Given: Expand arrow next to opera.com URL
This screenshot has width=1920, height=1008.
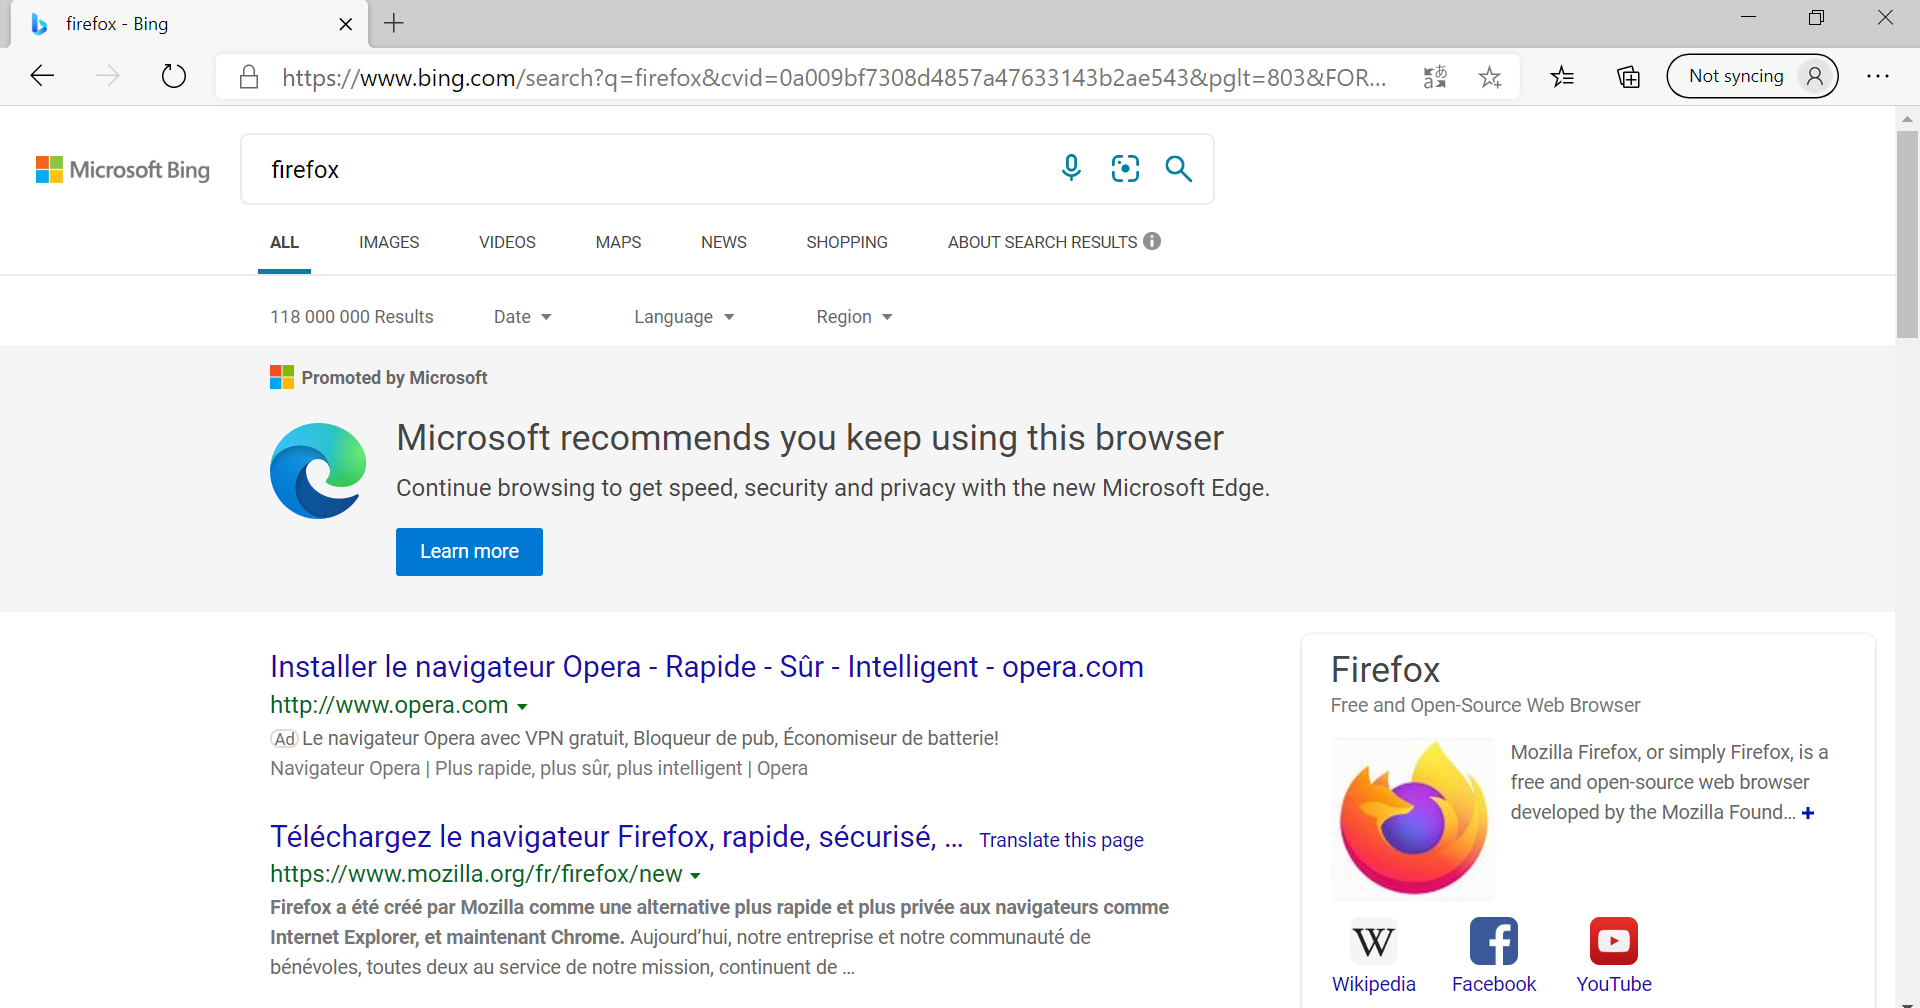Looking at the screenshot, I should point(522,707).
